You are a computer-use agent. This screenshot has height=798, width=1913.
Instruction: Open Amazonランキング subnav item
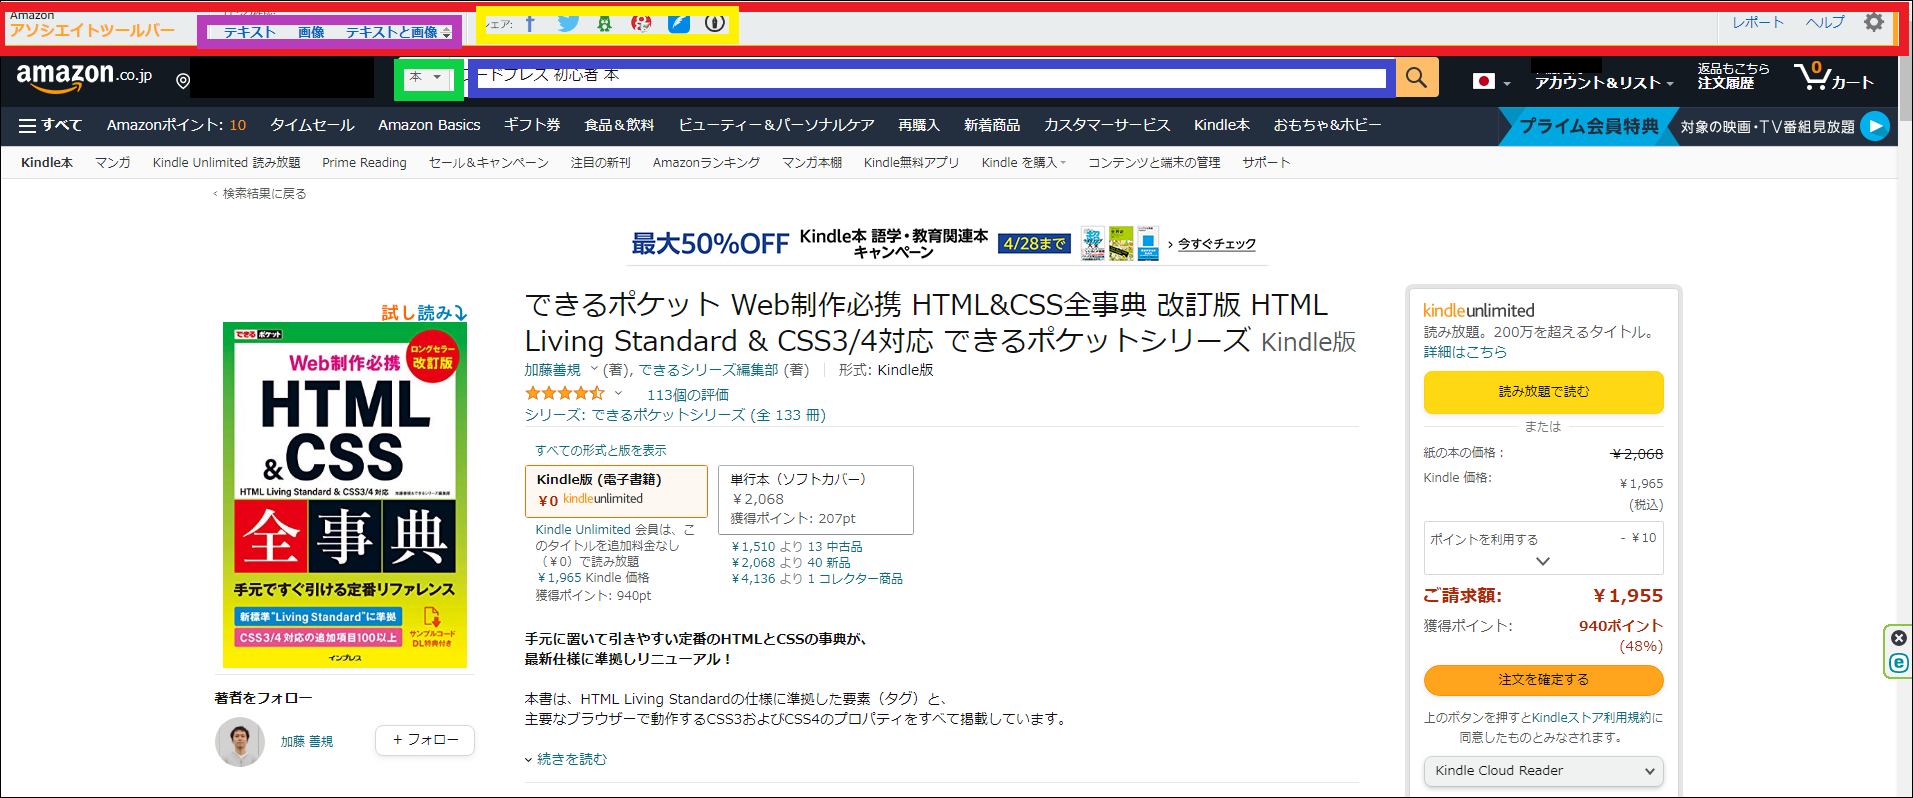tap(706, 162)
